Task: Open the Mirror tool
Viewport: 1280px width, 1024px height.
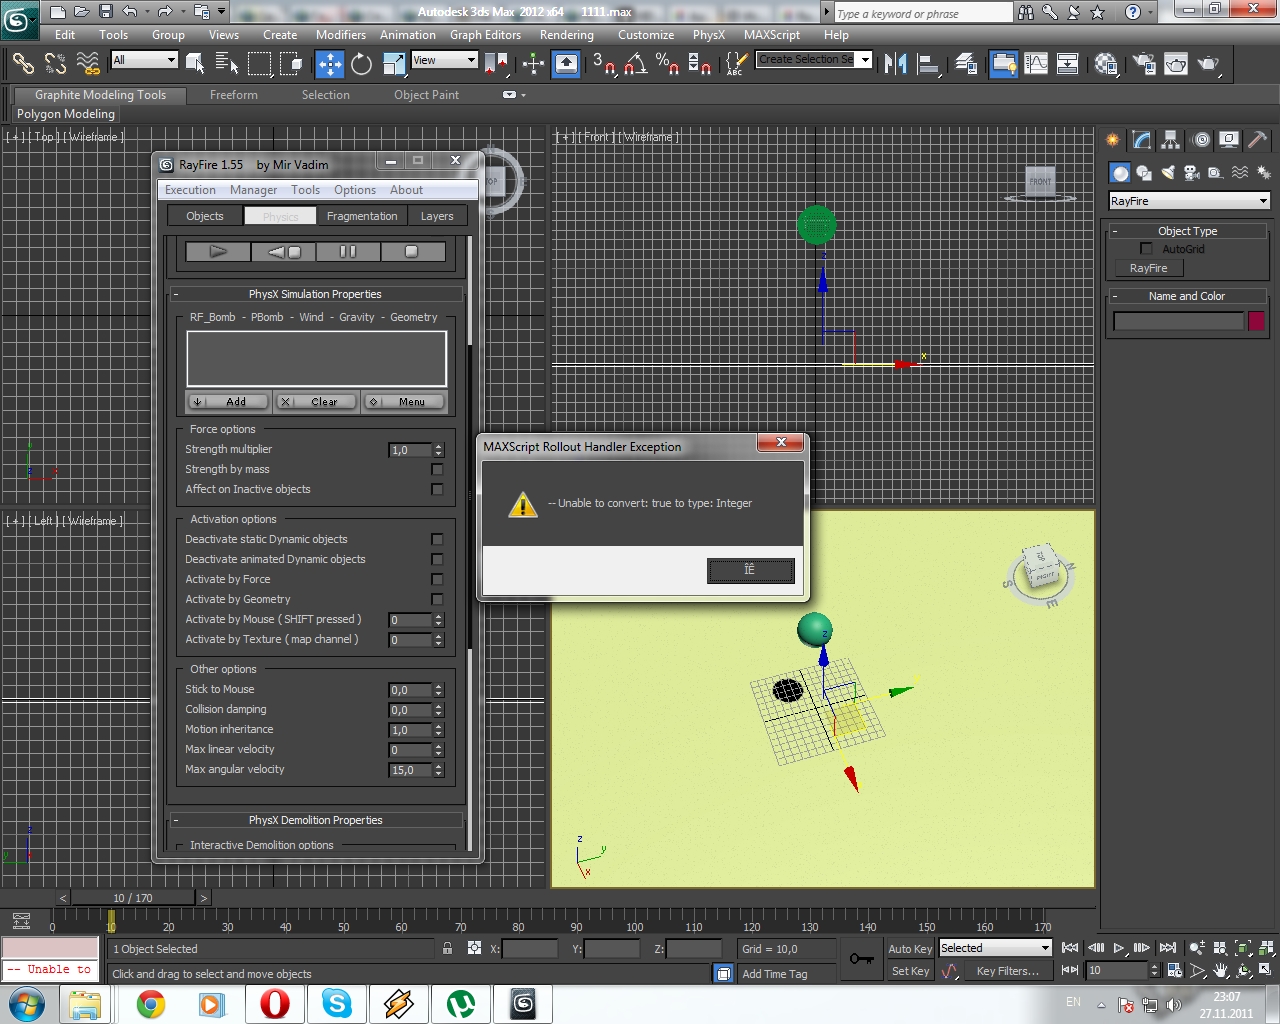Action: pyautogui.click(x=895, y=65)
